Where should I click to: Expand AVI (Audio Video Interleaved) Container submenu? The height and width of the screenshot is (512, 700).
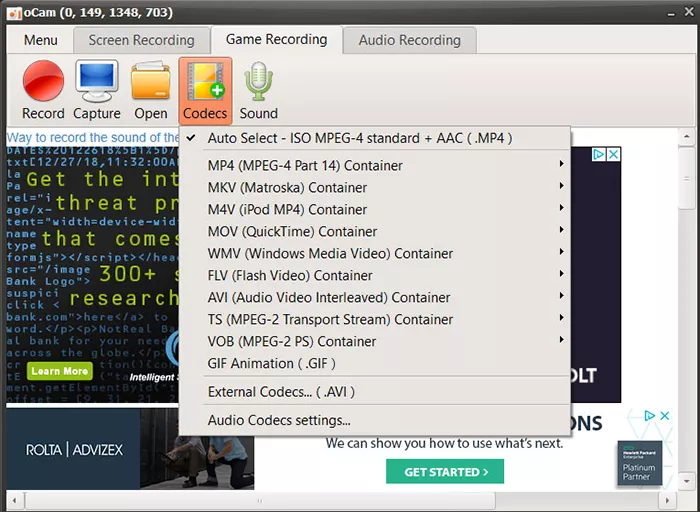pyautogui.click(x=375, y=297)
